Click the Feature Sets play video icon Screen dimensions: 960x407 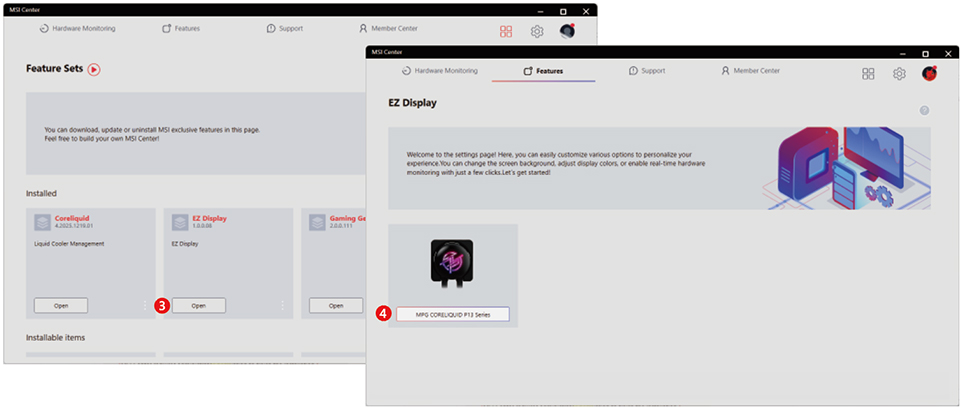94,69
